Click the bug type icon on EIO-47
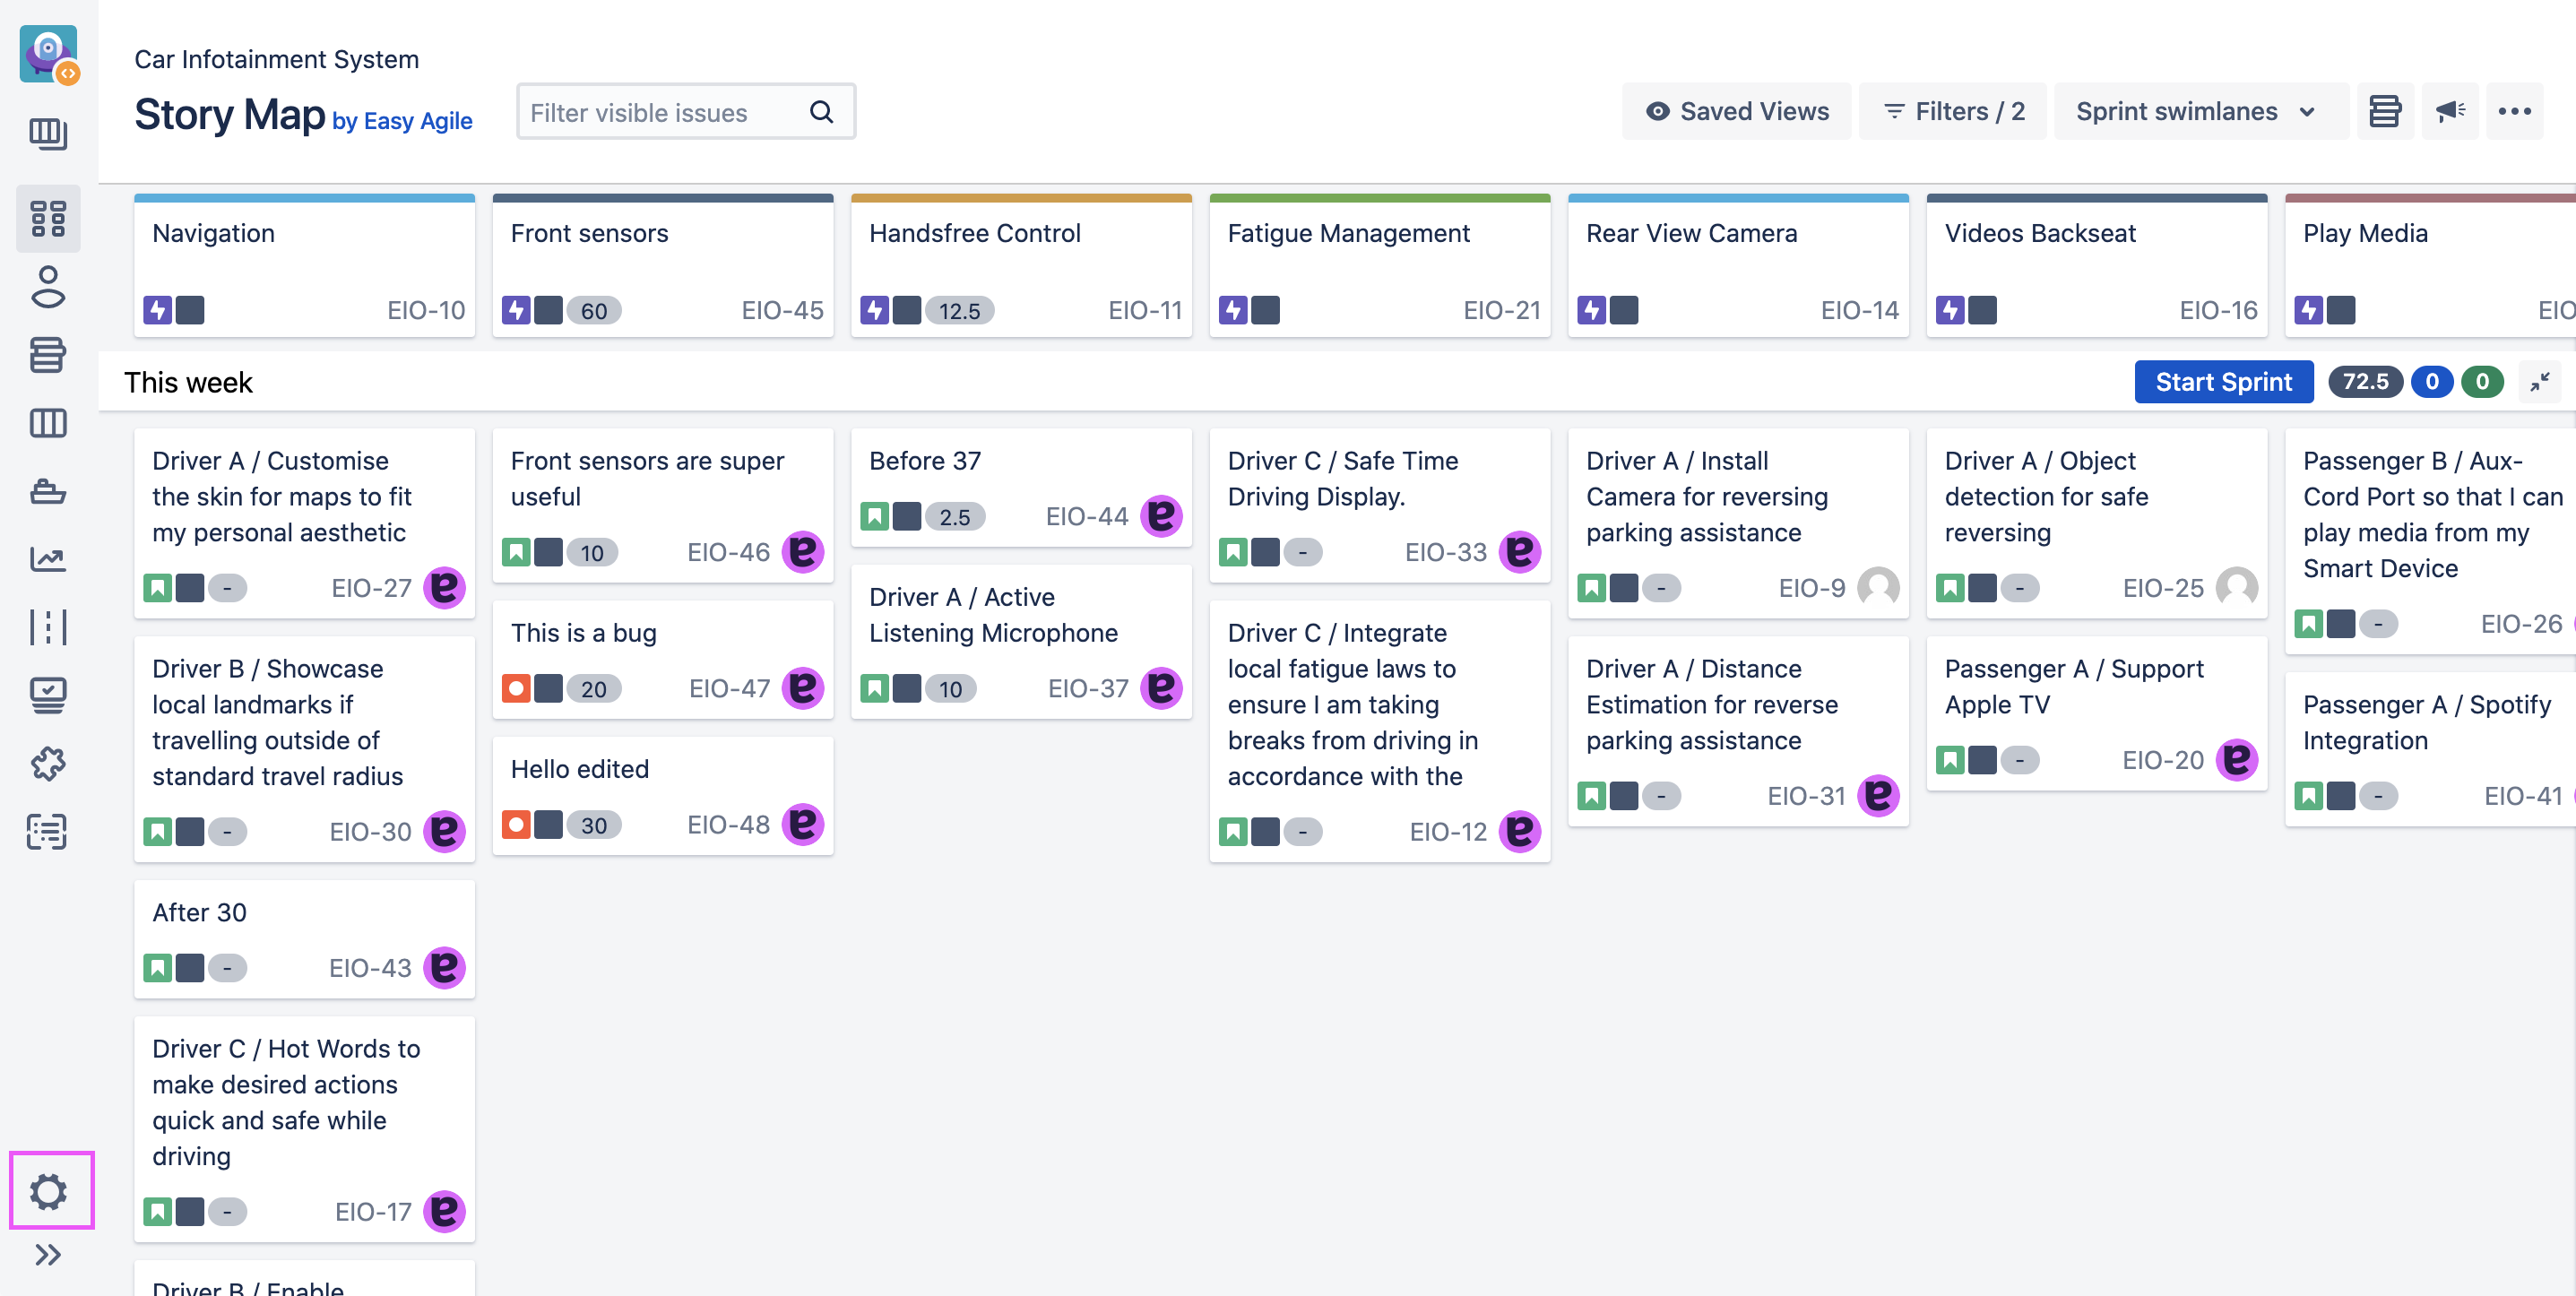The width and height of the screenshot is (2576, 1296). 516,688
